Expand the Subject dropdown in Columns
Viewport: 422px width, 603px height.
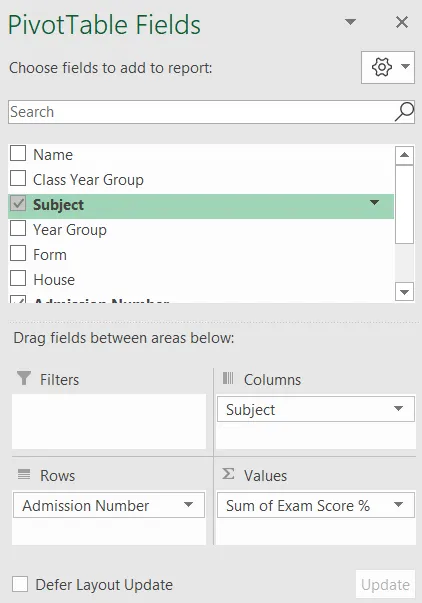coord(399,409)
